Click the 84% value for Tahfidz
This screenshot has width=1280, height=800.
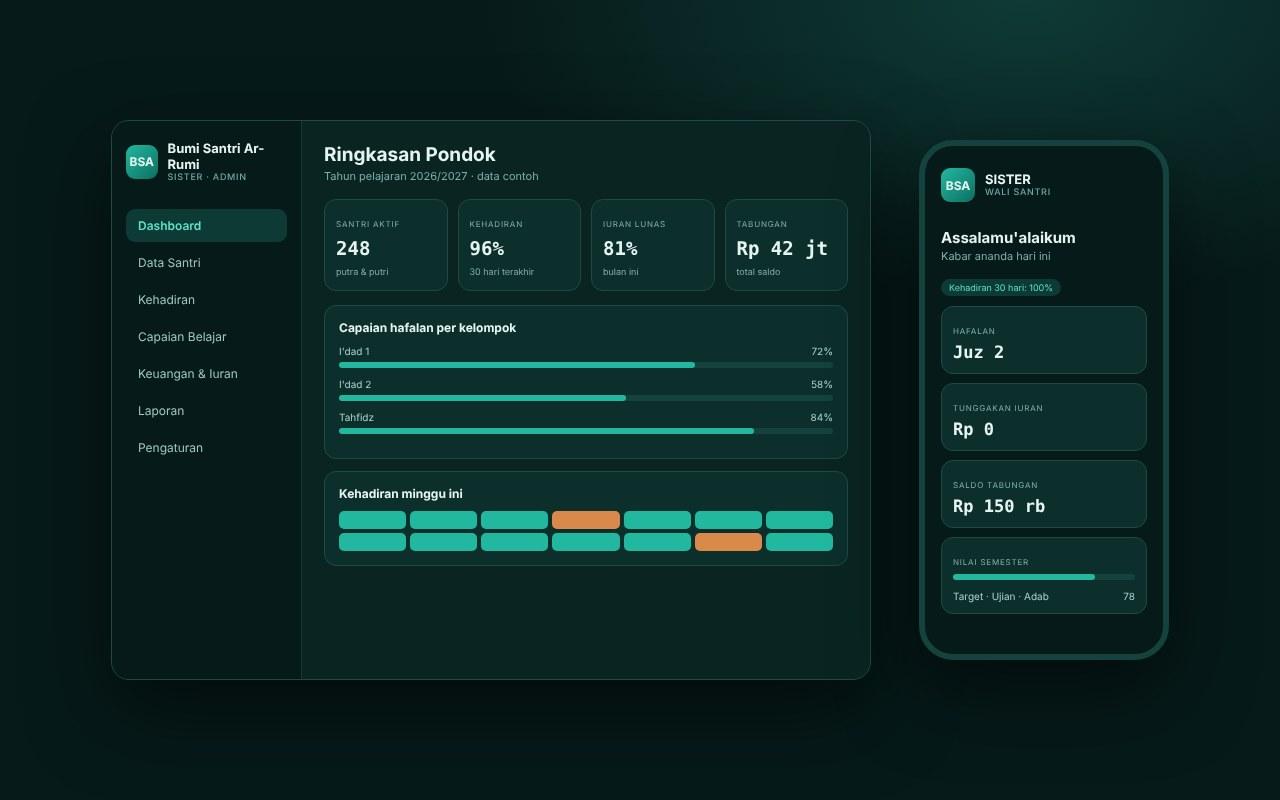pos(822,418)
